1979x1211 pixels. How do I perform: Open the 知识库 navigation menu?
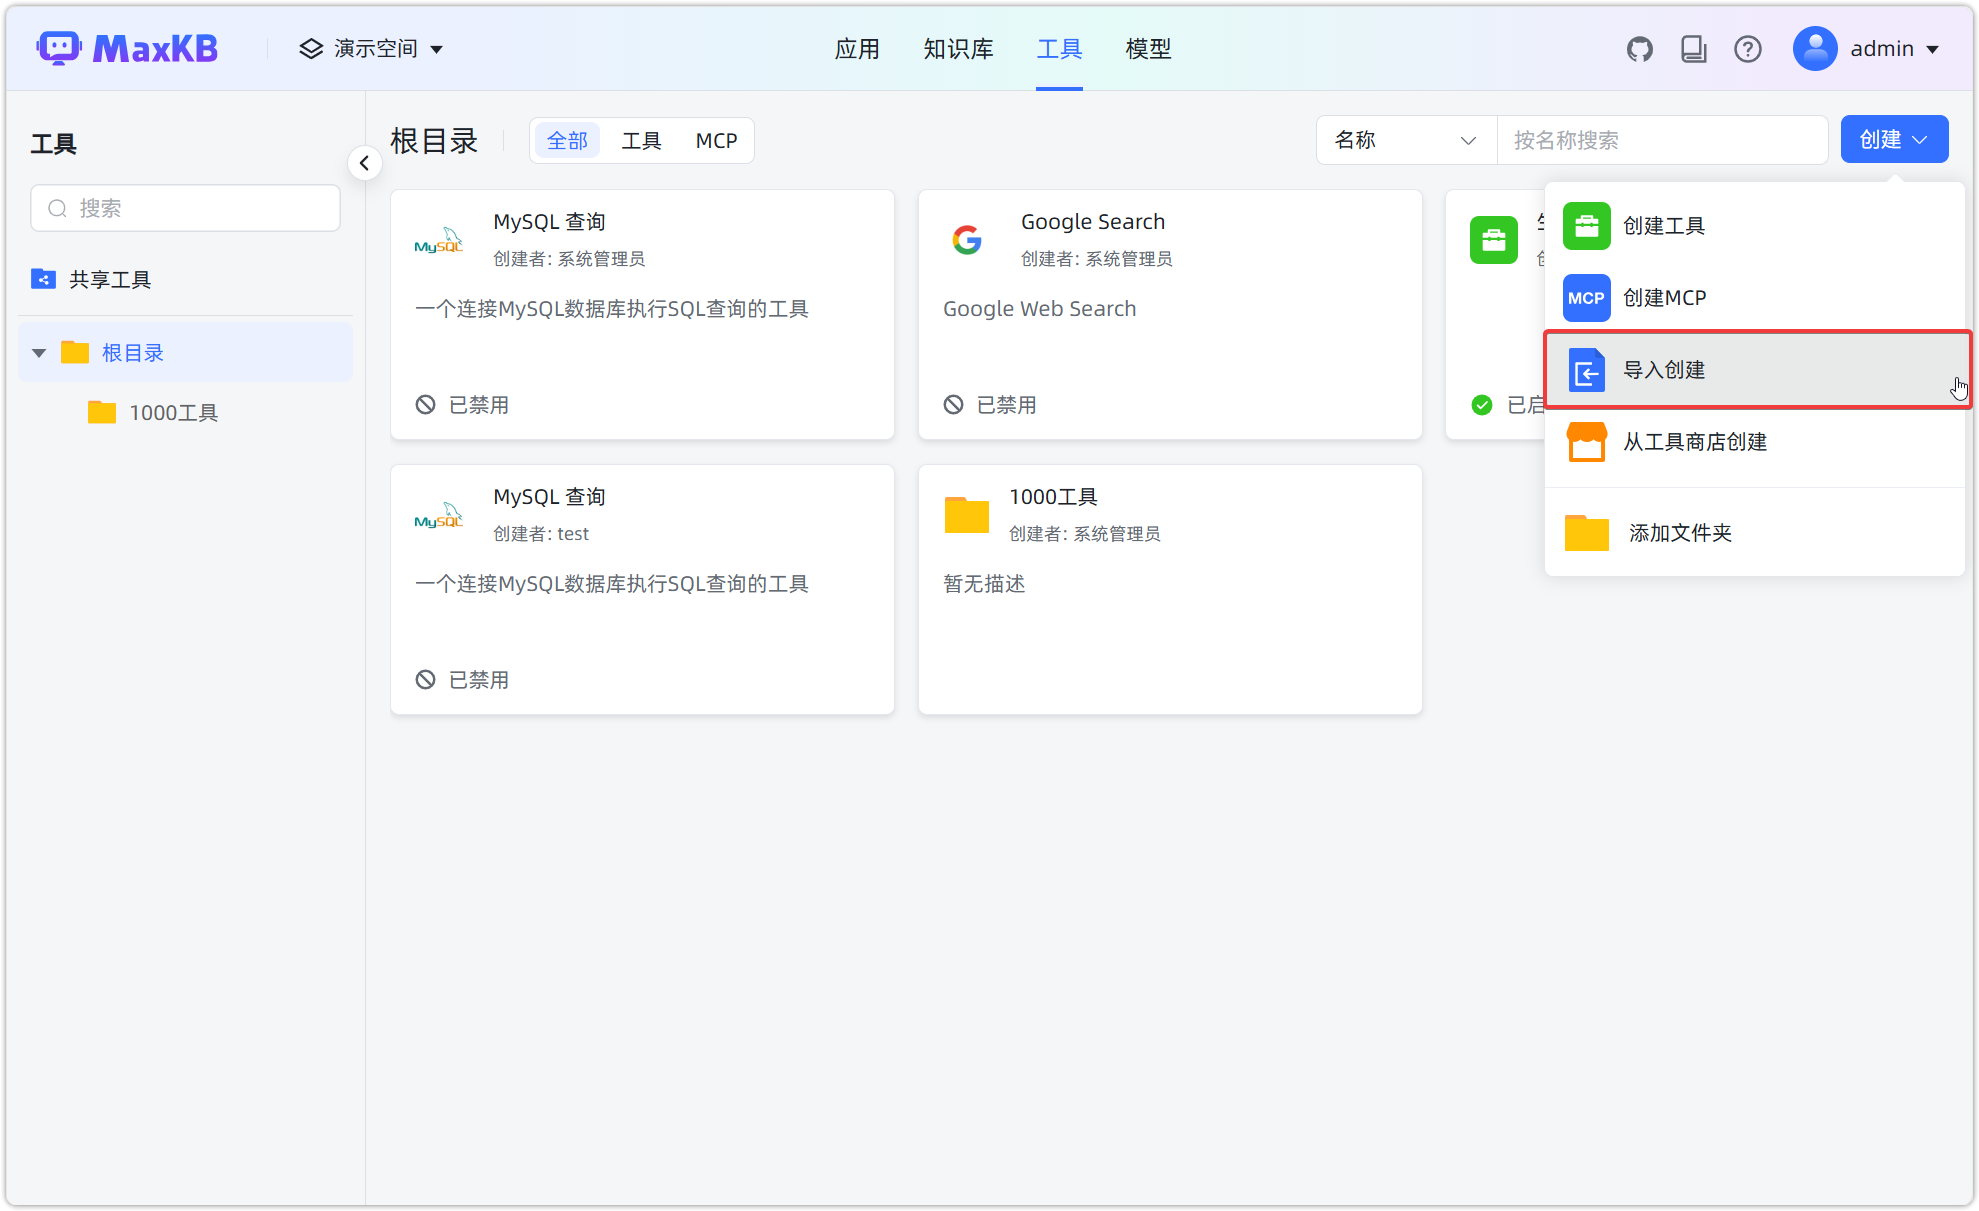pyautogui.click(x=957, y=48)
